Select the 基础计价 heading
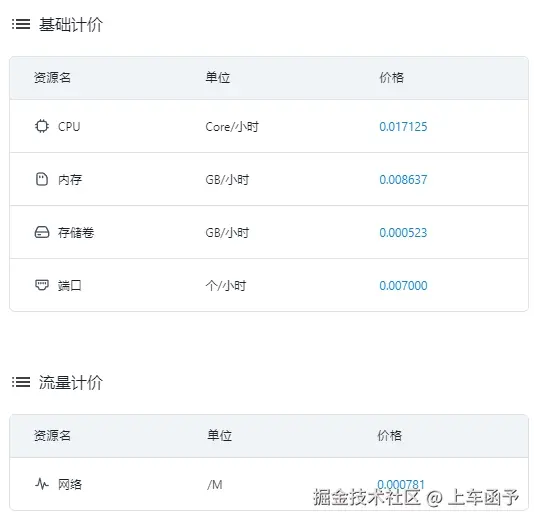Image resolution: width=534 pixels, height=522 pixels. (x=70, y=25)
